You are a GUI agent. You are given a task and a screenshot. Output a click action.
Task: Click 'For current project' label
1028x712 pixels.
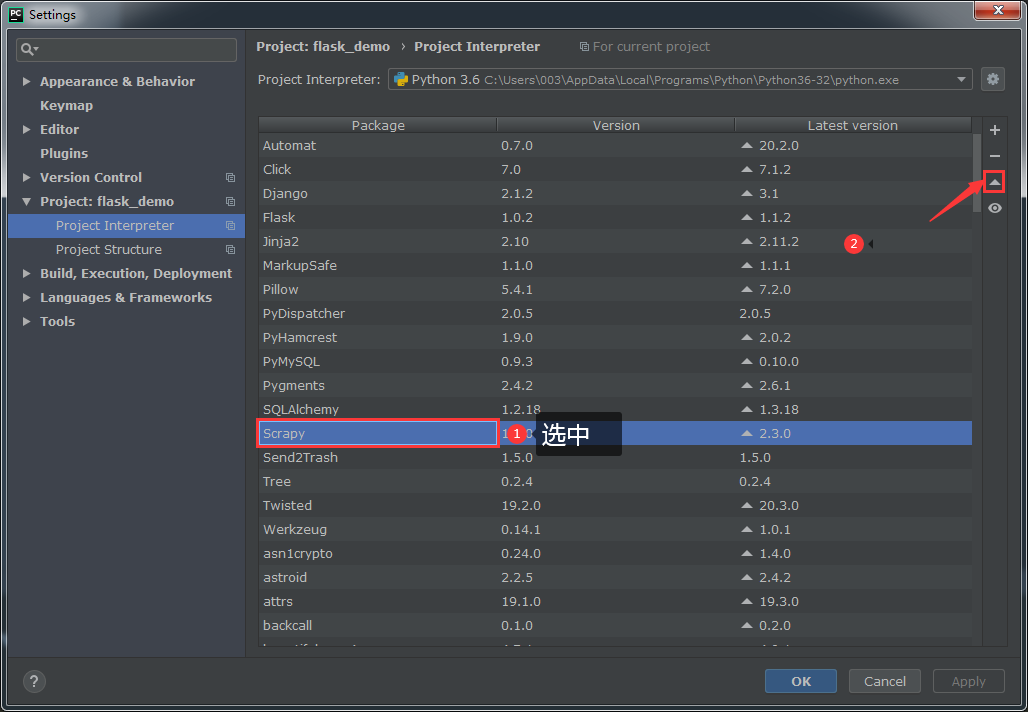651,47
